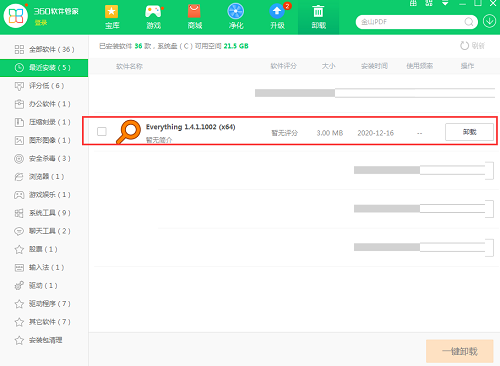Open the 净化 fan icon
The image size is (500, 366).
(235, 11)
